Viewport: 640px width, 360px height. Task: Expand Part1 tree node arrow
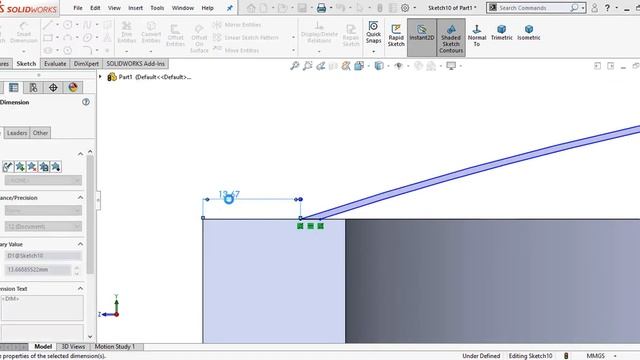[100, 77]
